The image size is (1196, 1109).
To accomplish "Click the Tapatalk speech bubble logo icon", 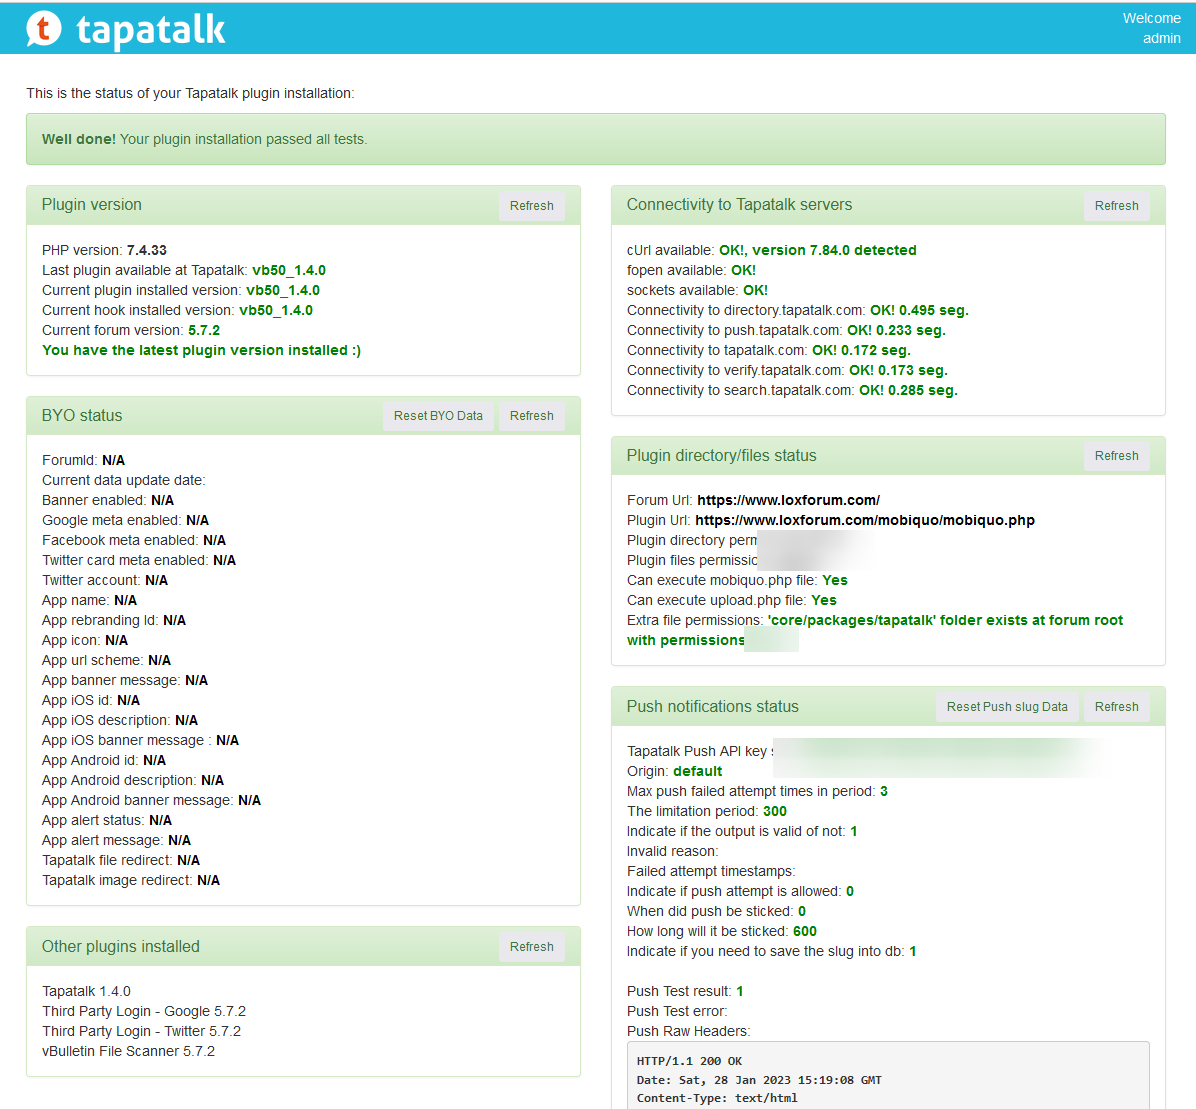I will (x=43, y=29).
